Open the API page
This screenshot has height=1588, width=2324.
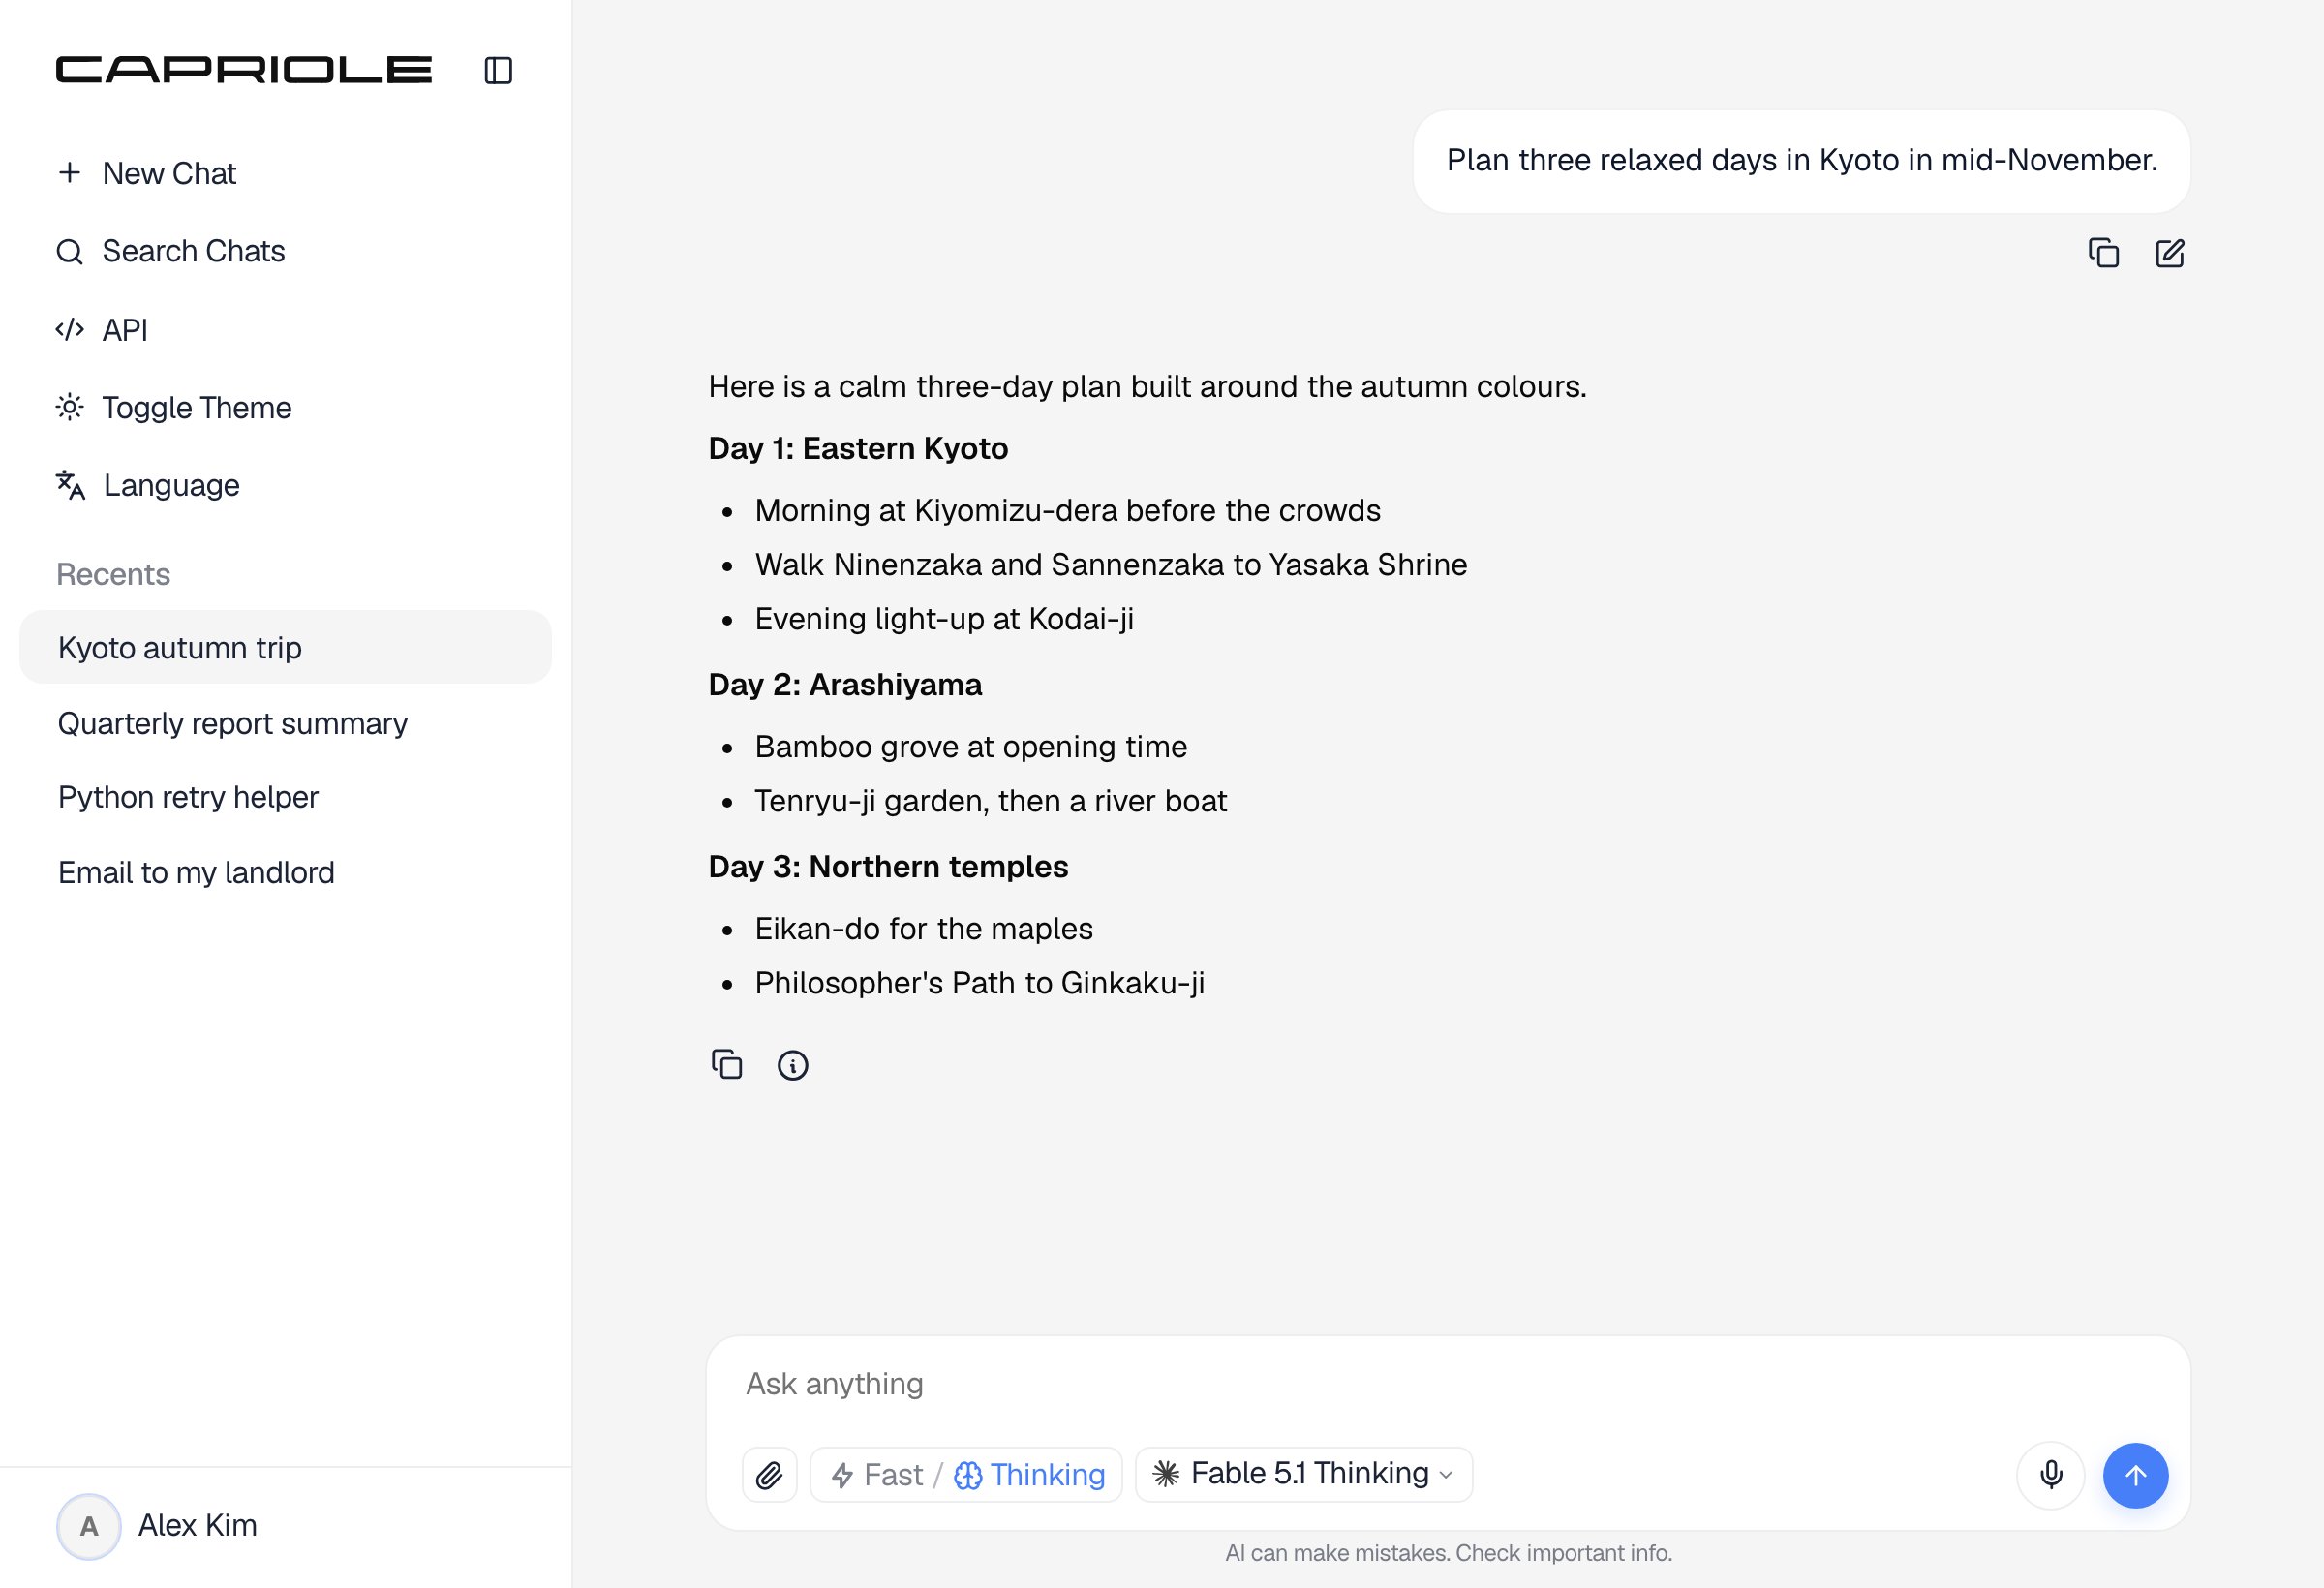pos(102,329)
